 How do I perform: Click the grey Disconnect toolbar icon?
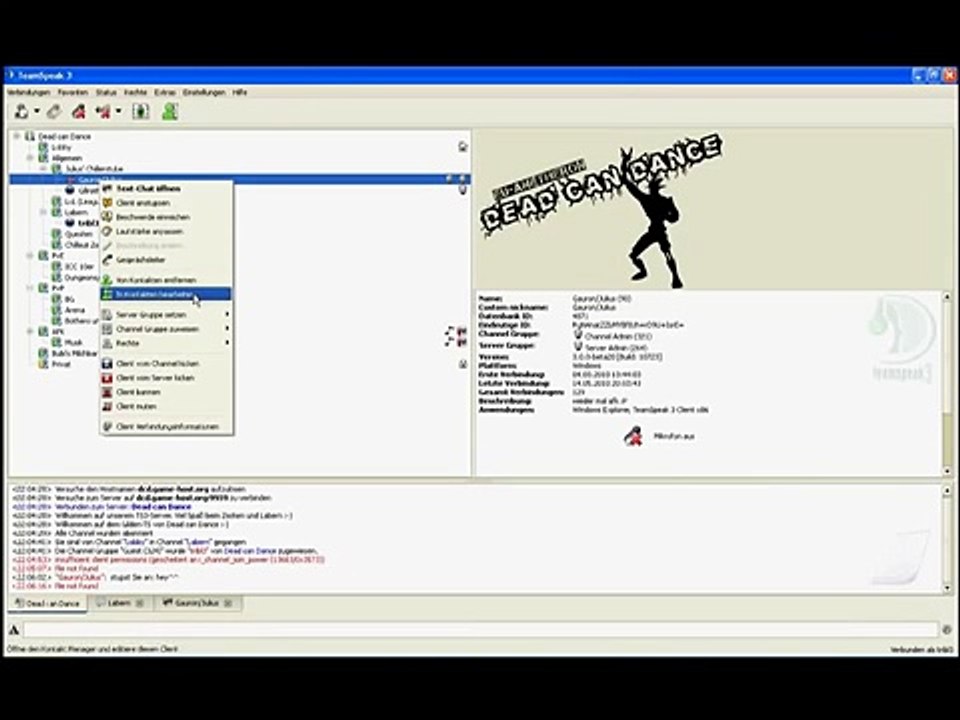pos(54,111)
